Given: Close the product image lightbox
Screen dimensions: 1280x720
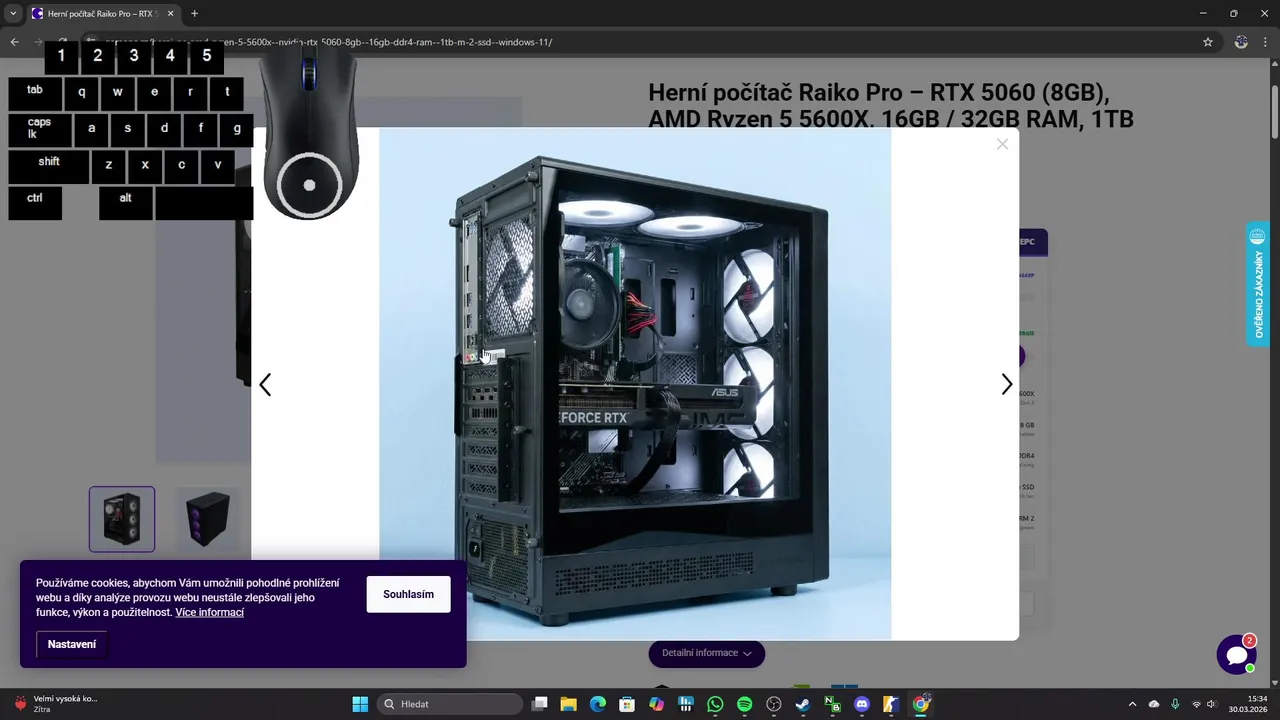Looking at the screenshot, I should click(x=1002, y=144).
